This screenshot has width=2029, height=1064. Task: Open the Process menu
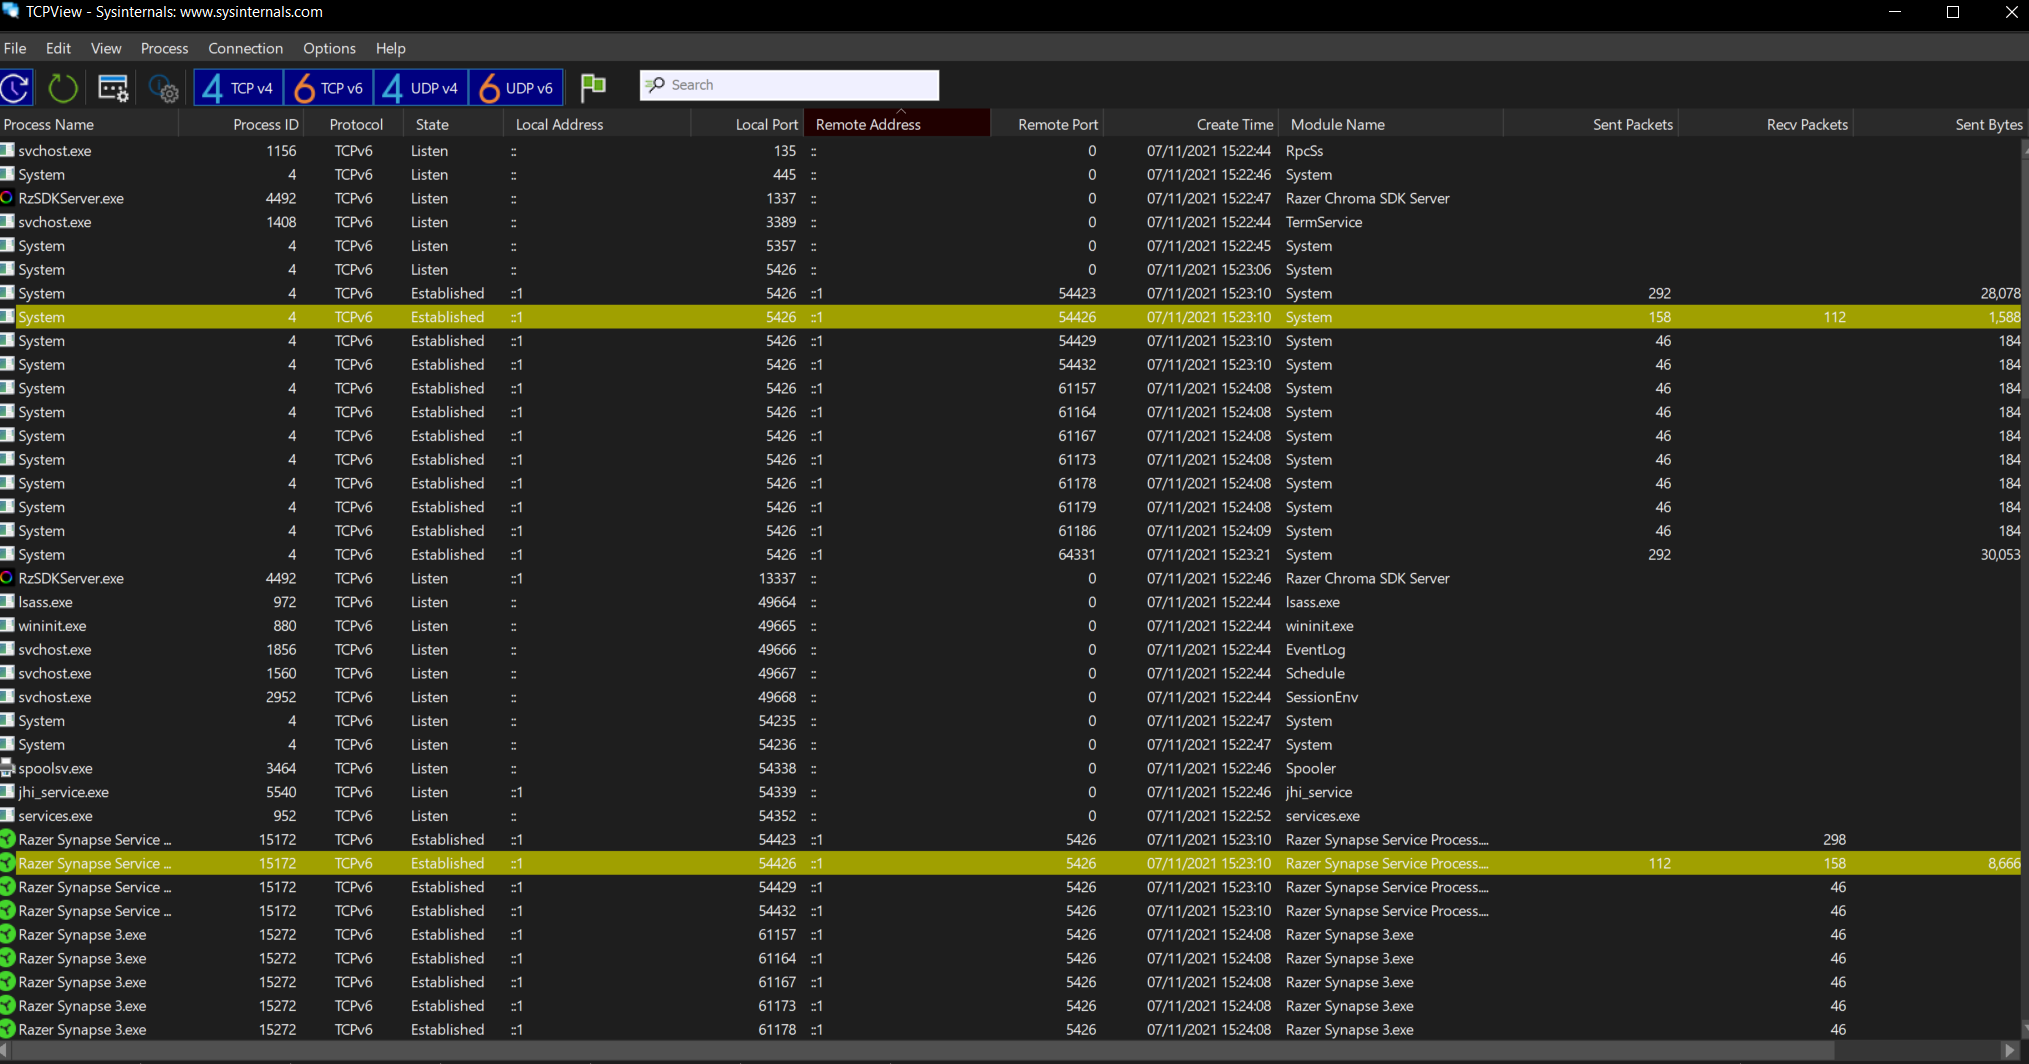[x=164, y=48]
